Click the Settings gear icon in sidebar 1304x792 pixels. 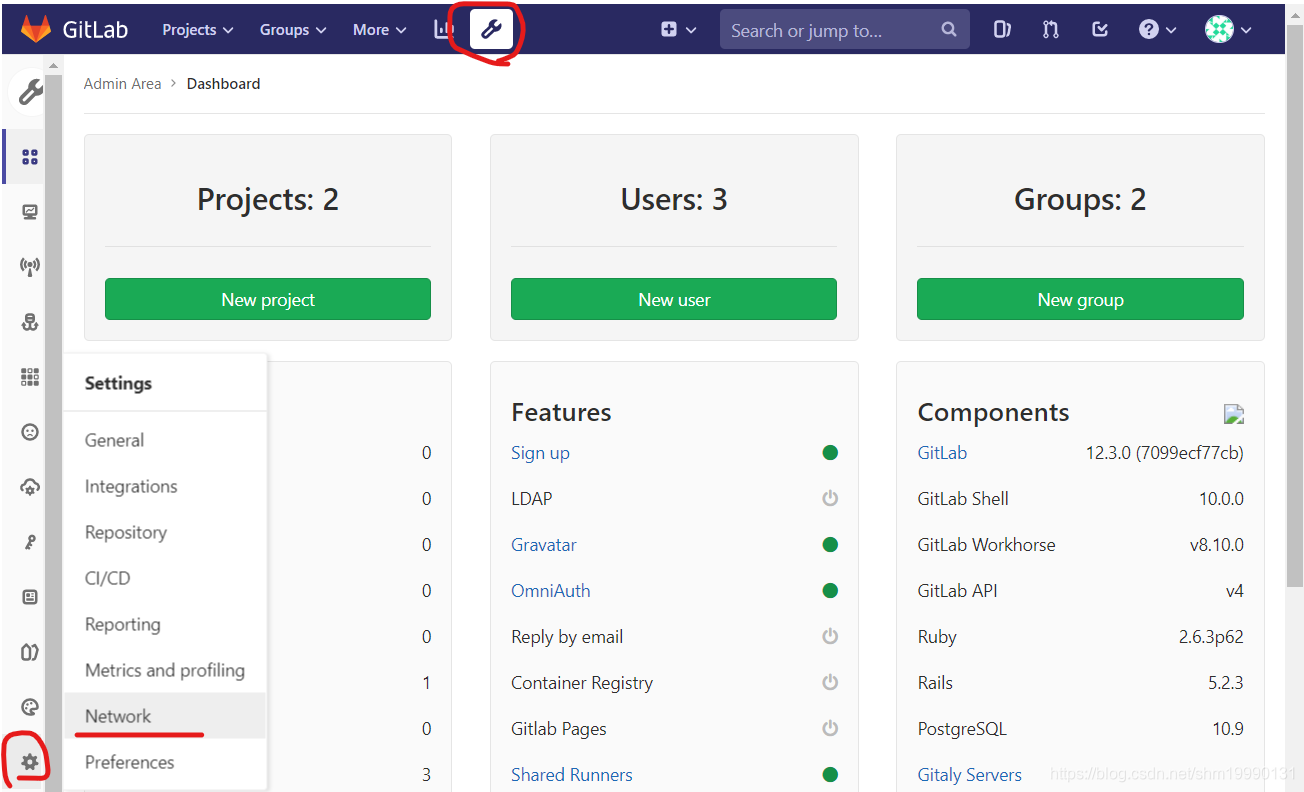(x=30, y=762)
